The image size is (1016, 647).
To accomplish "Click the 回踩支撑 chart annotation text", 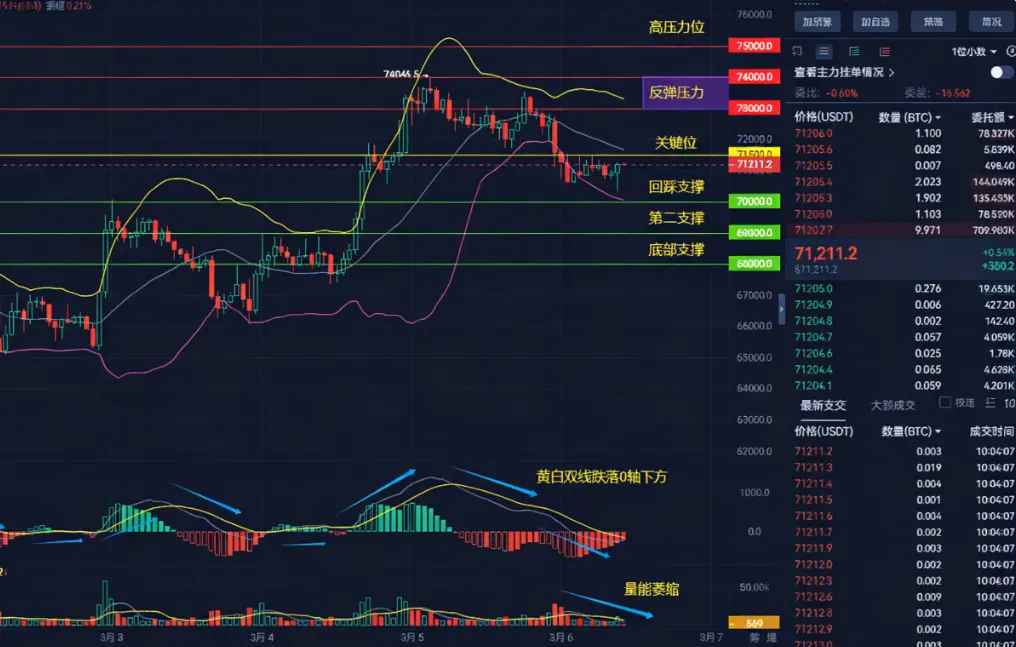I will (x=676, y=187).
